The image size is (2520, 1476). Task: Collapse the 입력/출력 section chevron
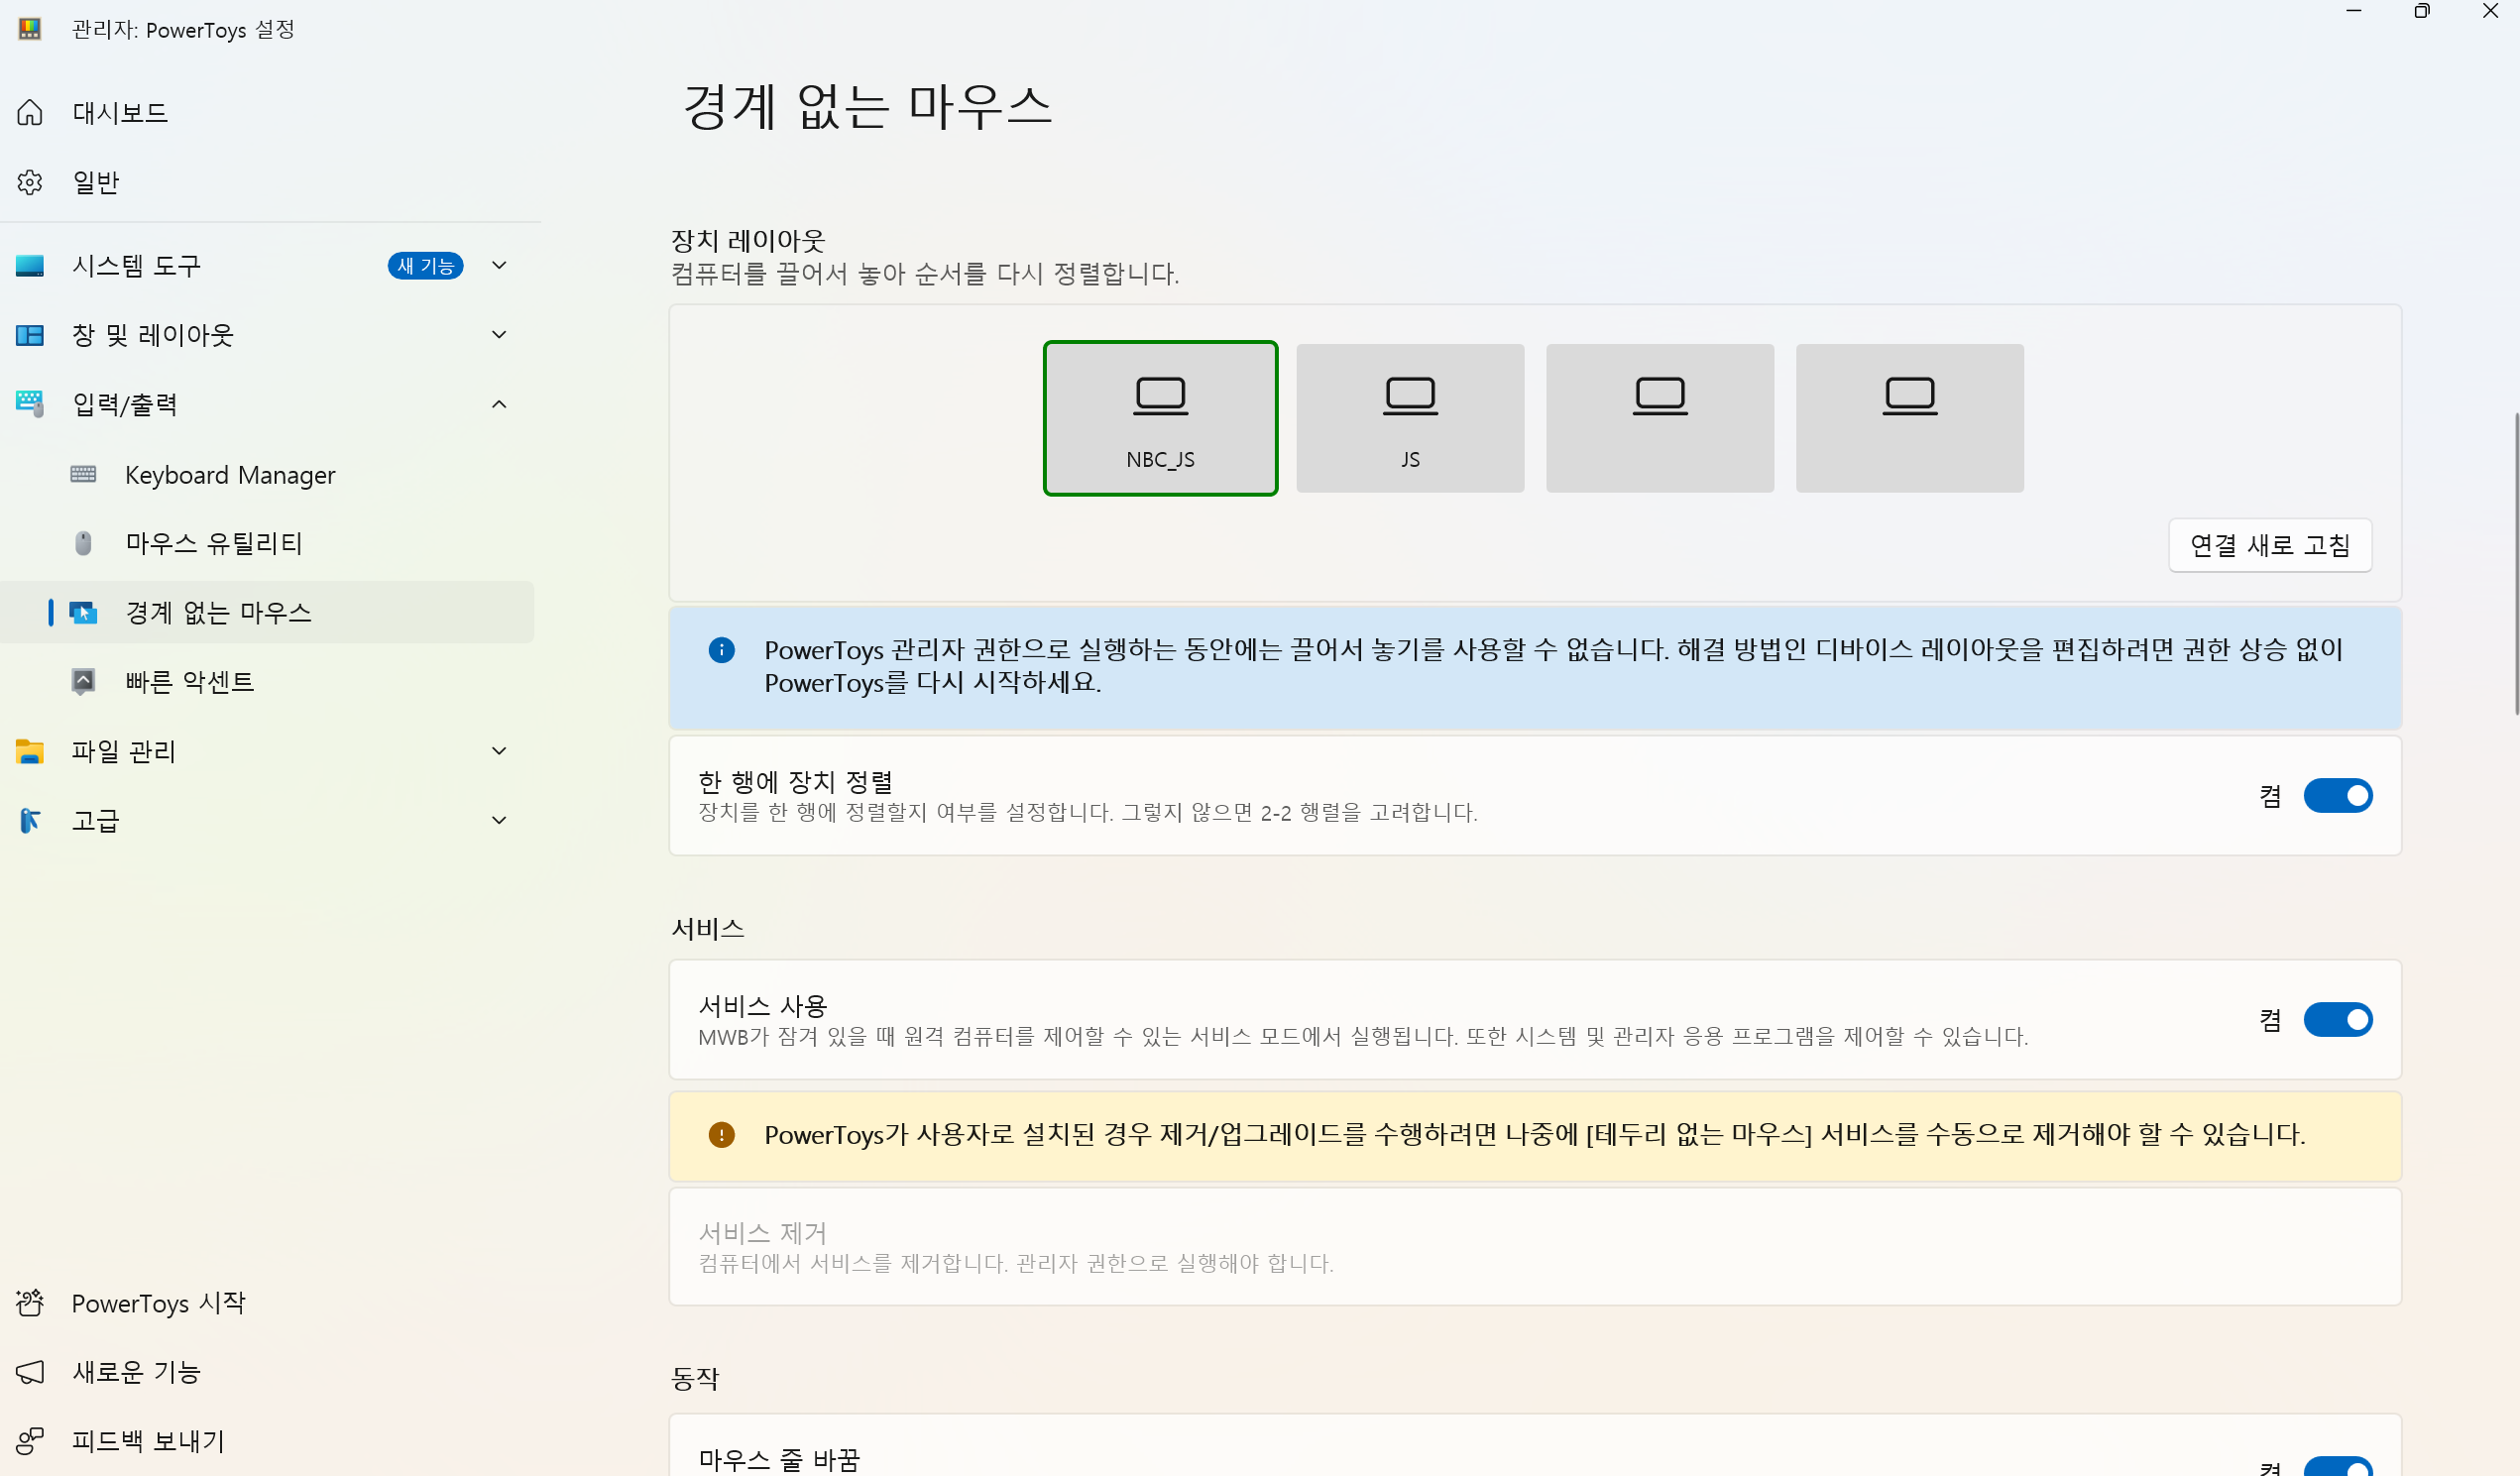[499, 404]
